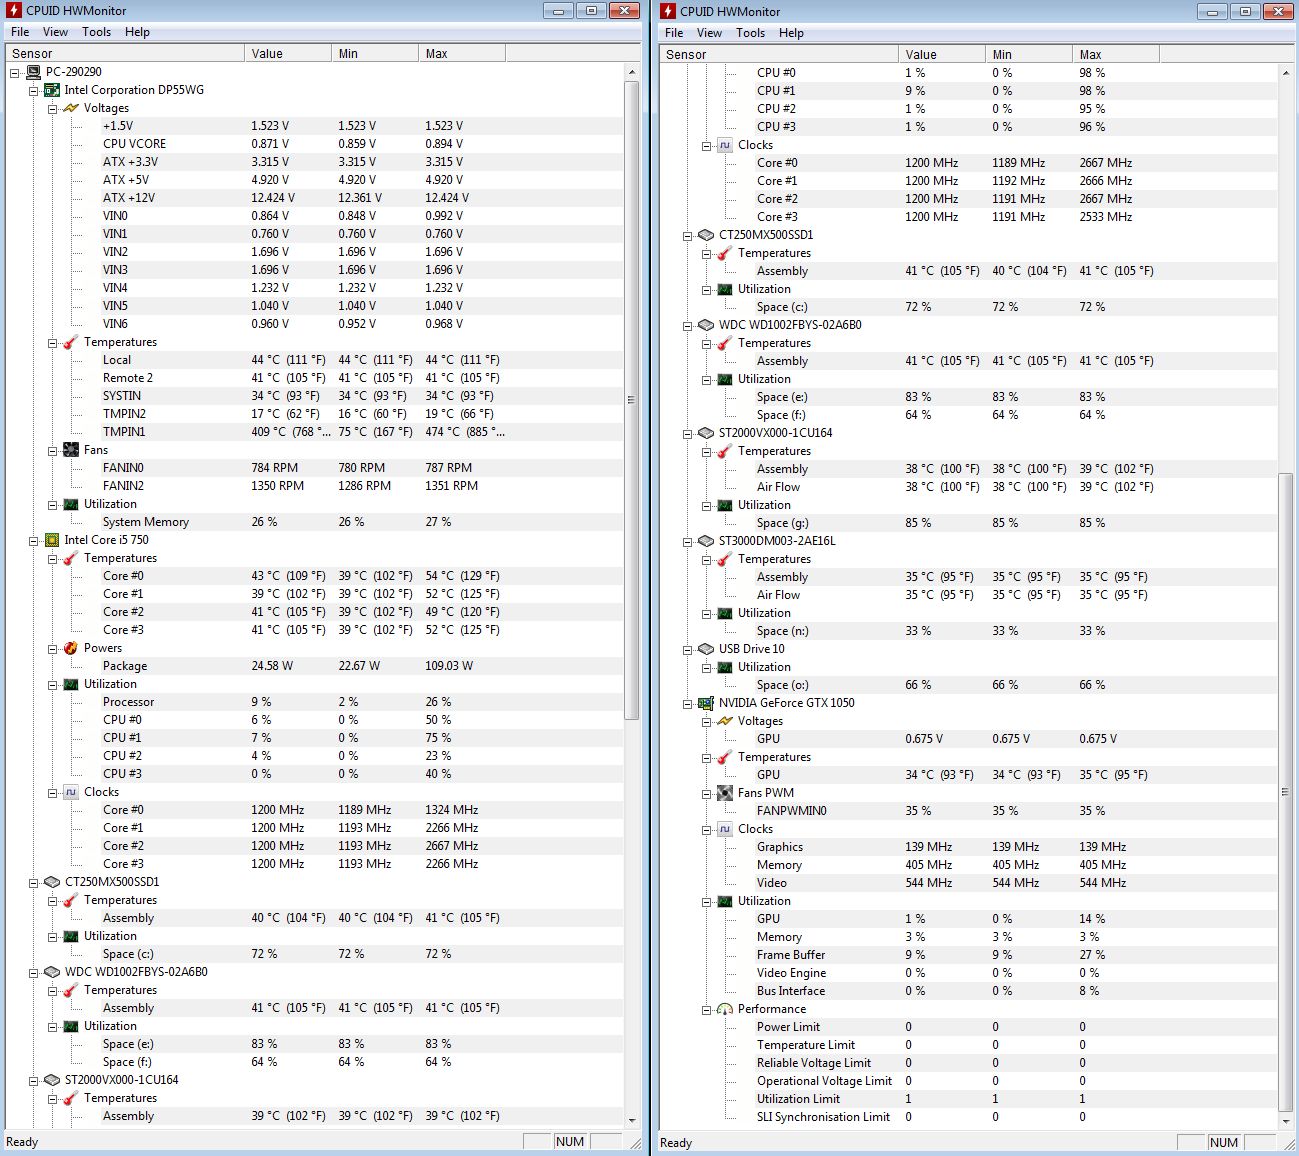This screenshot has width=1299, height=1156.
Task: Click the Utilization icon above the Processor row
Action: (71, 684)
